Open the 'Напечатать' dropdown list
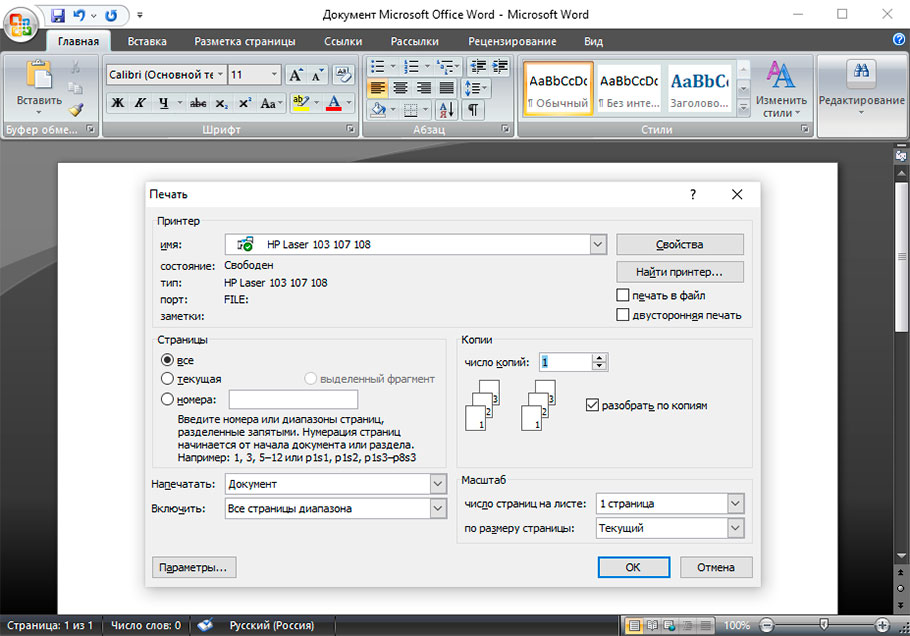The image size is (910, 636). 437,484
